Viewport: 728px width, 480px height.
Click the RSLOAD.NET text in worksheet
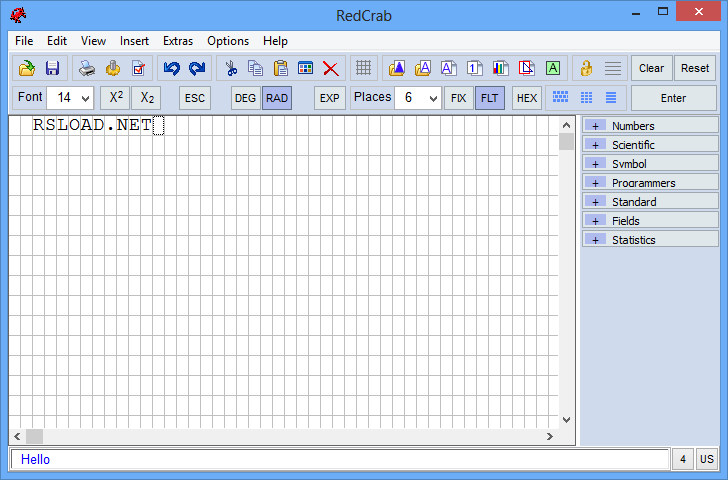pos(92,125)
